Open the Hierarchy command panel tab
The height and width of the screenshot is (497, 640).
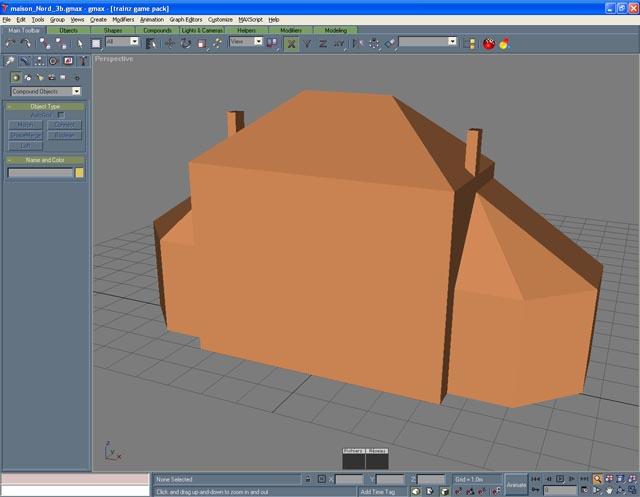[x=38, y=61]
